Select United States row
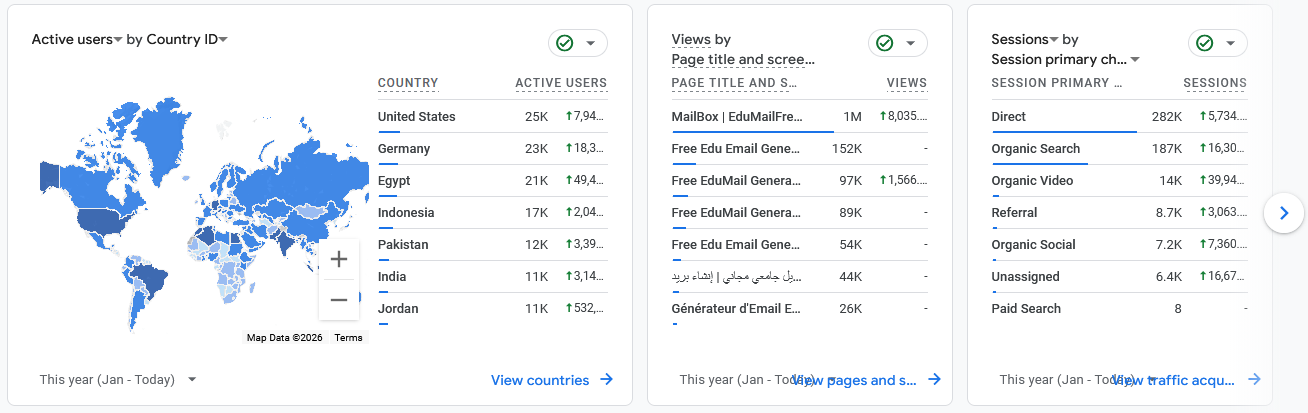Viewport: 1308px width, 413px height. 493,117
